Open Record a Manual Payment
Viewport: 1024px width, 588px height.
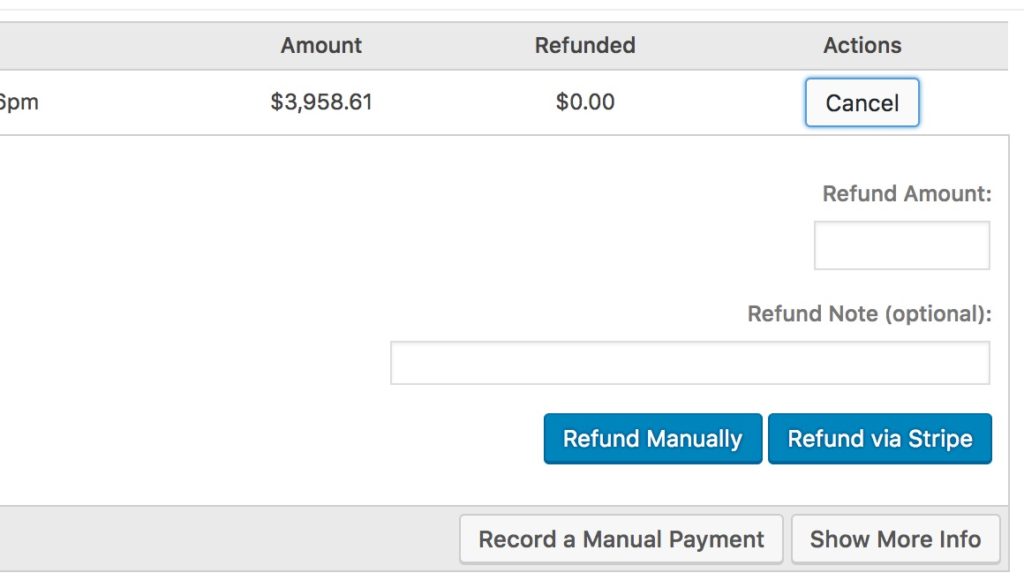[x=620, y=540]
